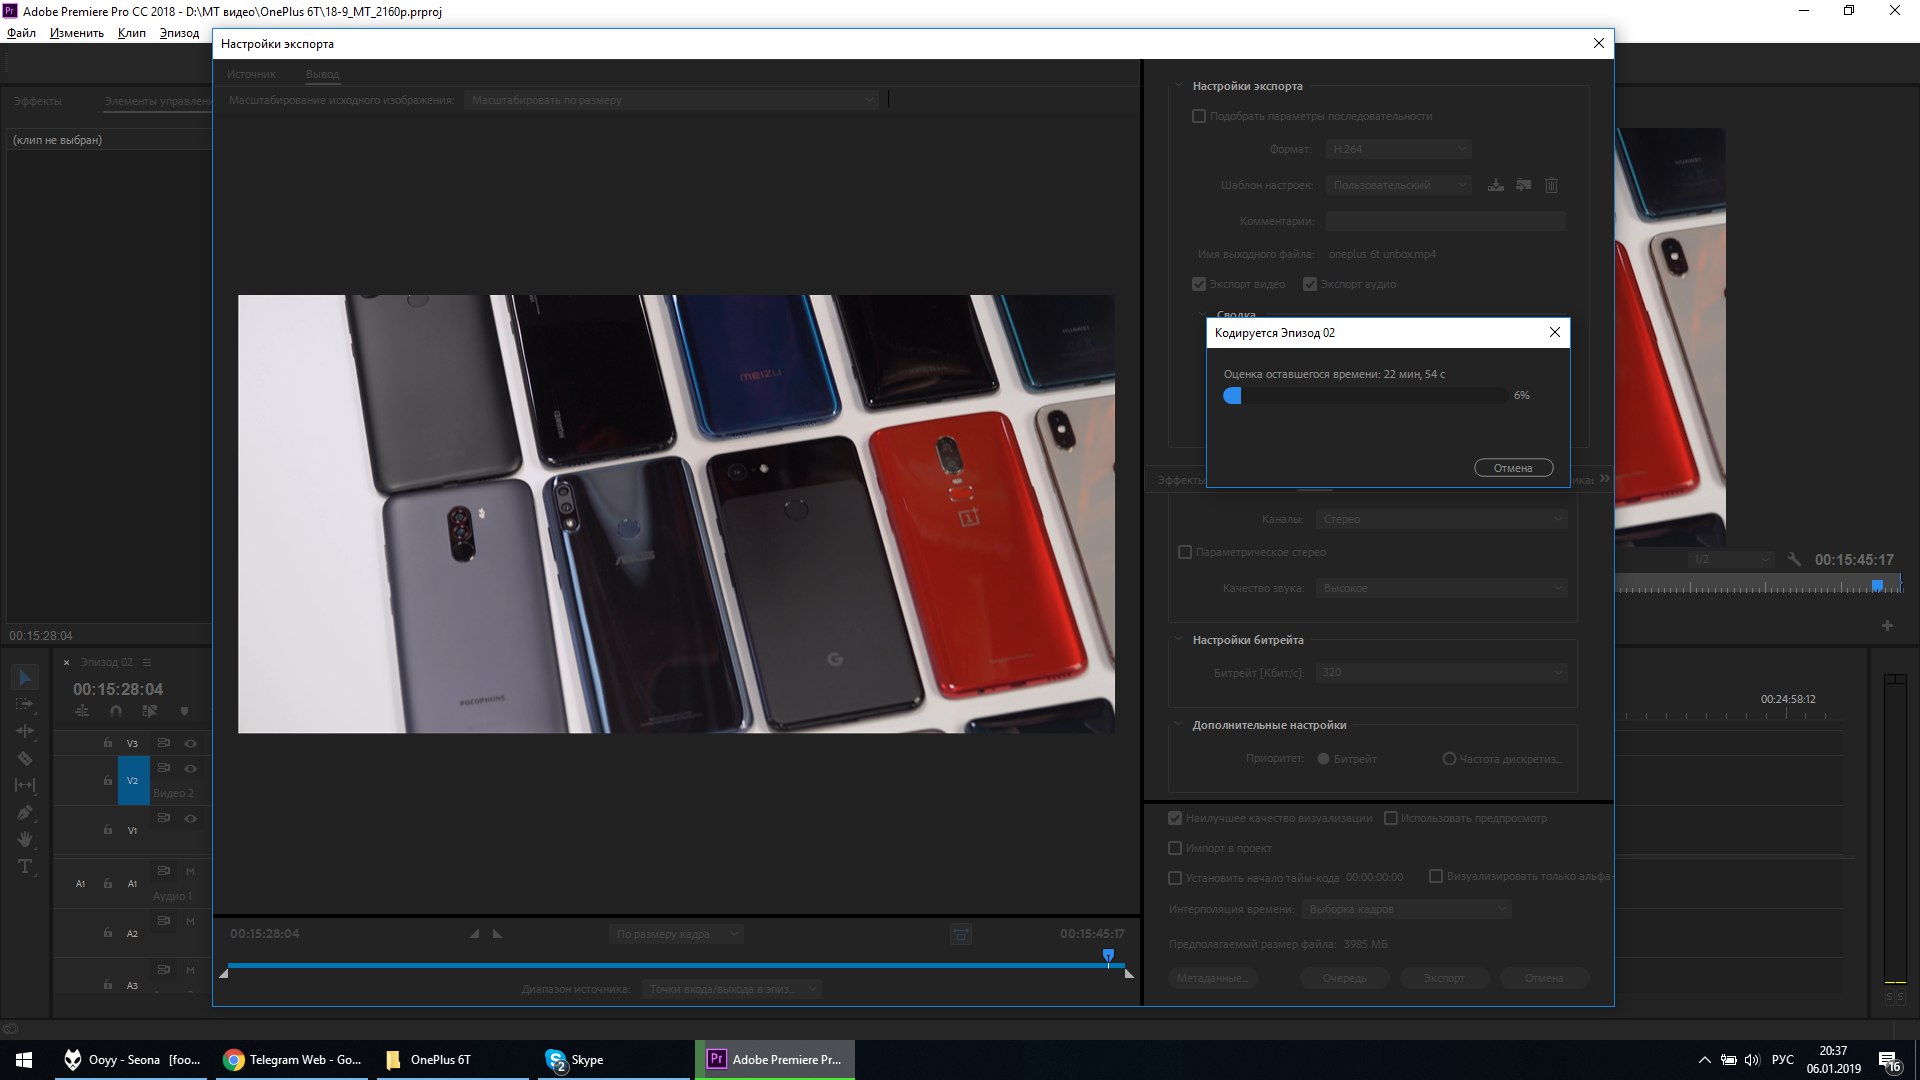This screenshot has width=1920, height=1080.
Task: Switch to Источник tab in export dialog
Action: pos(251,74)
